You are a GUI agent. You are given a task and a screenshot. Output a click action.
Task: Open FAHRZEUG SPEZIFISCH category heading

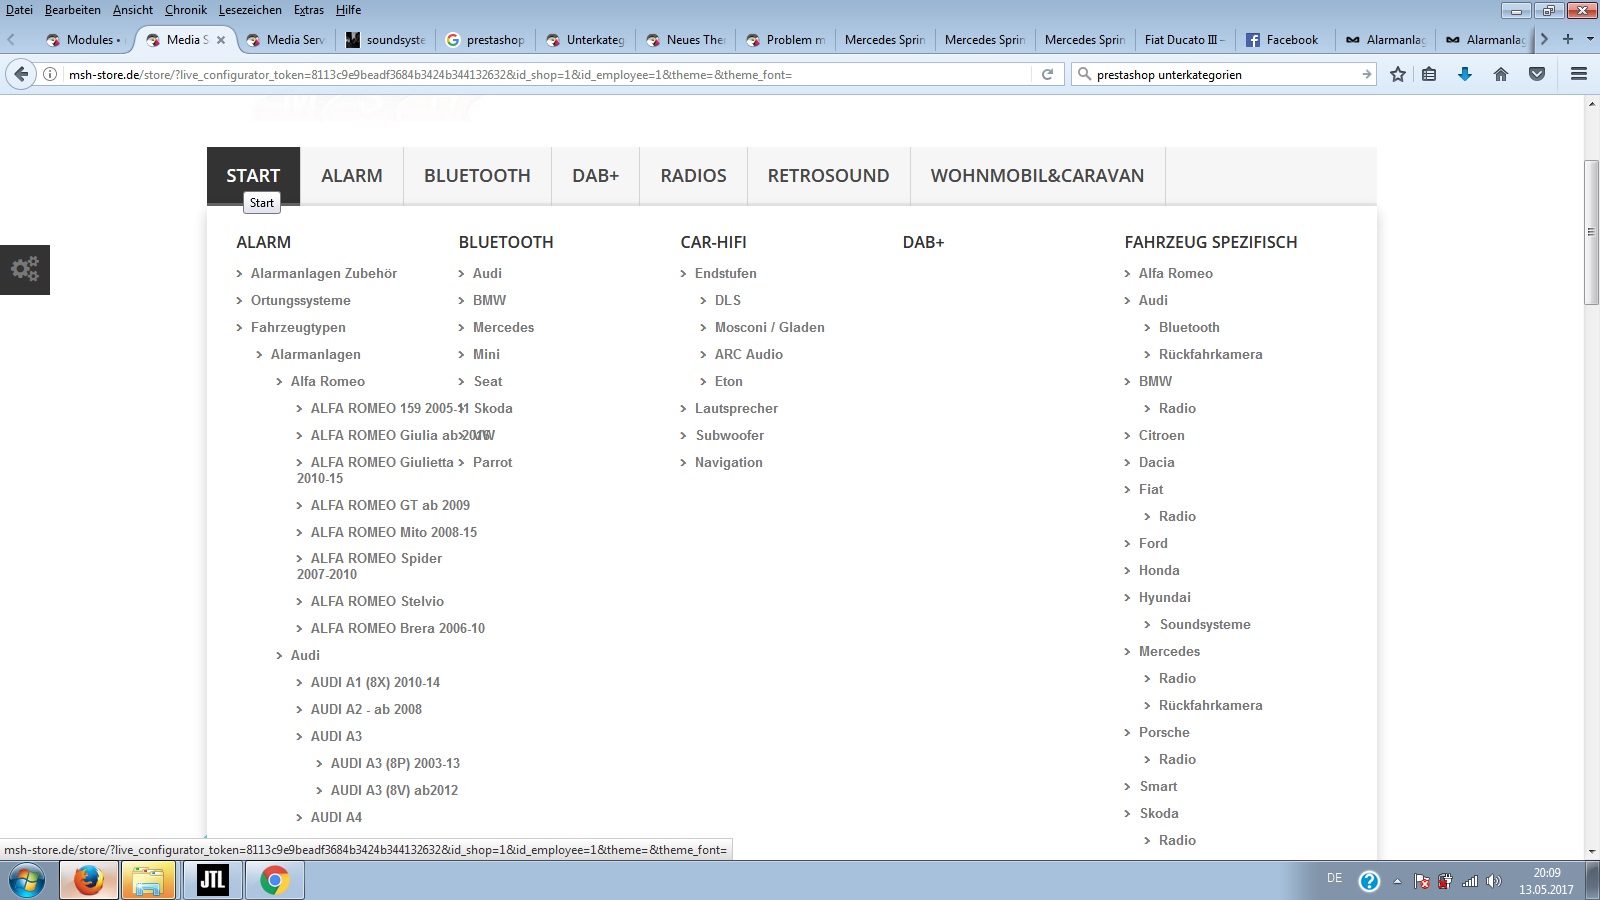pyautogui.click(x=1210, y=242)
